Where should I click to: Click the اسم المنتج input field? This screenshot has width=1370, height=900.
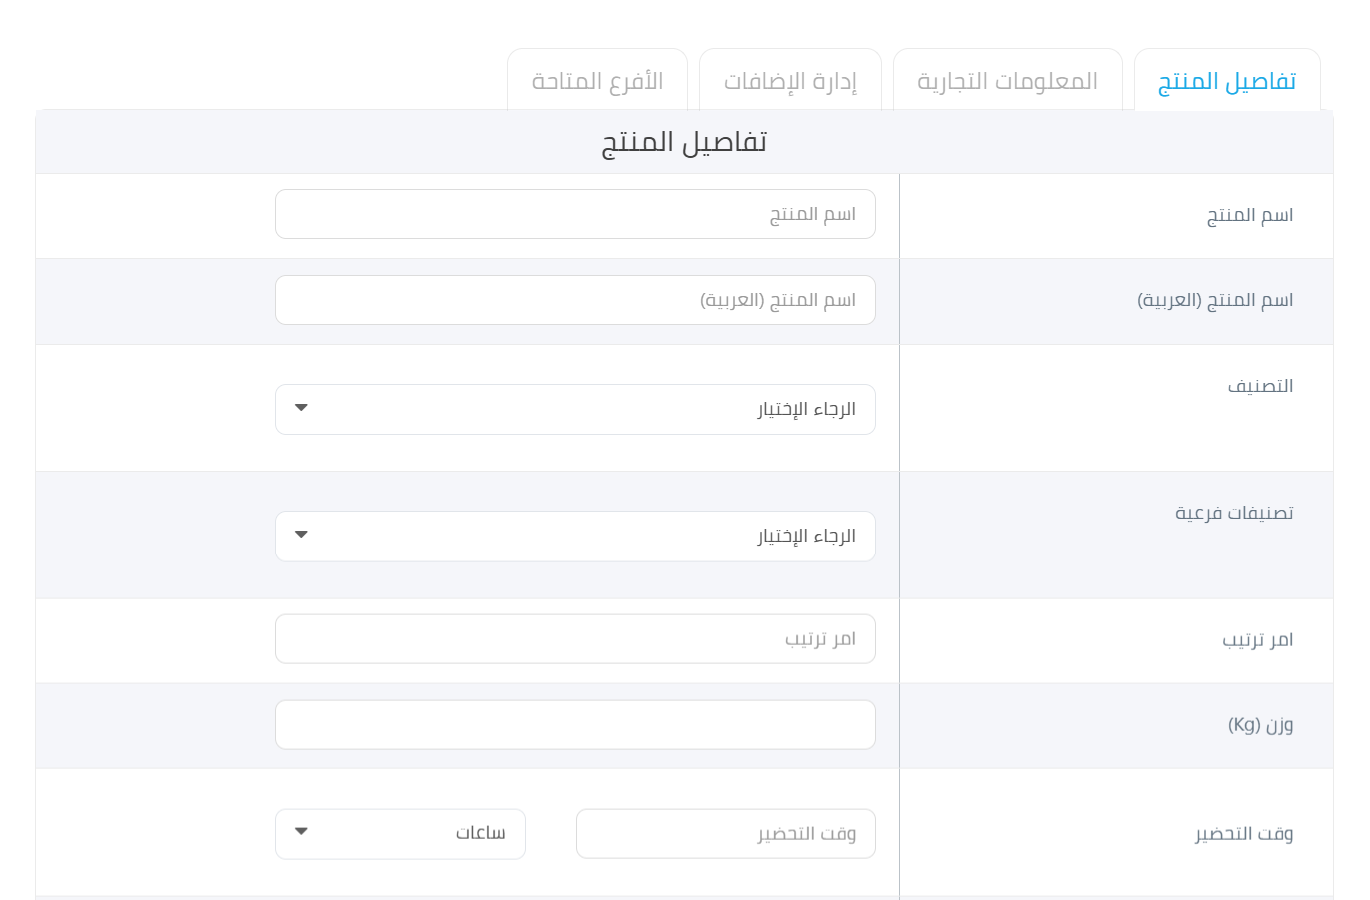click(x=575, y=214)
